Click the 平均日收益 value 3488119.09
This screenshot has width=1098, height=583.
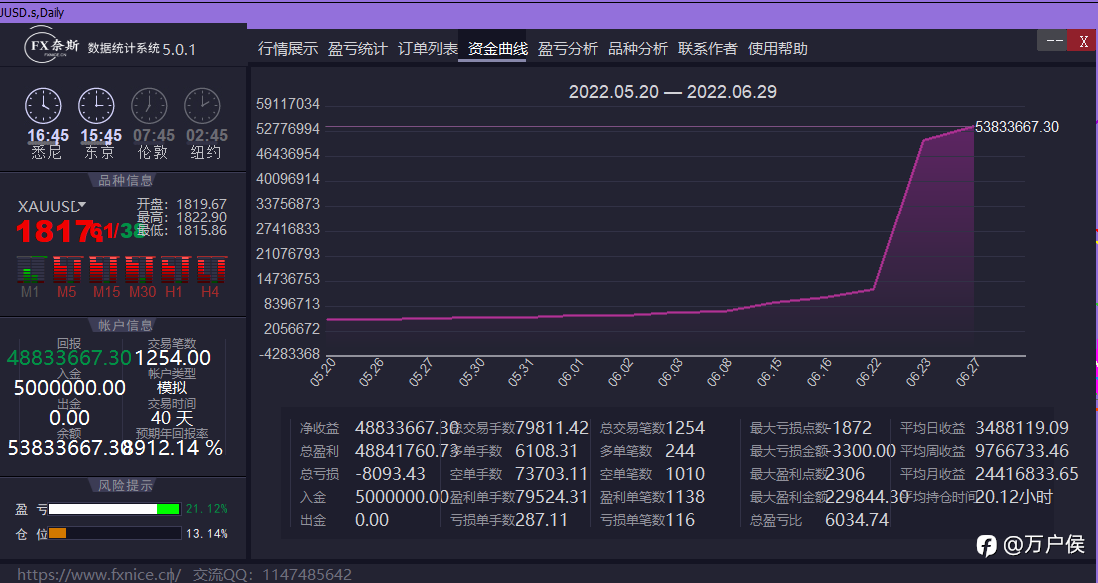click(1022, 428)
